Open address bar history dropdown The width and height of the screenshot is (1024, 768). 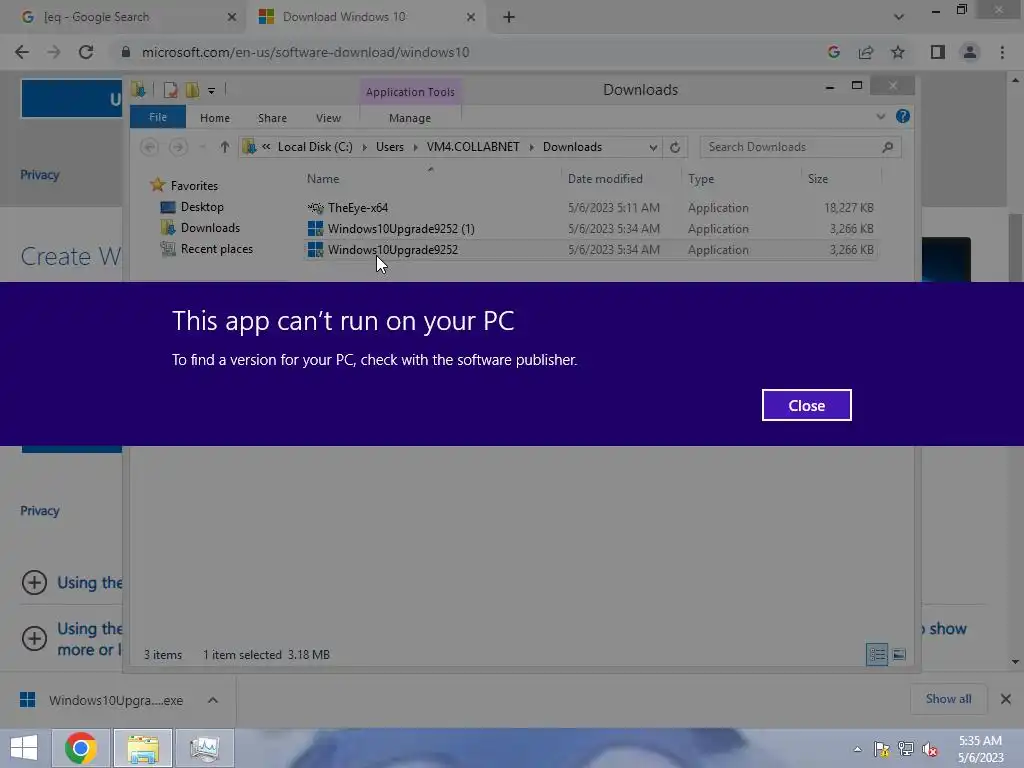(x=652, y=147)
